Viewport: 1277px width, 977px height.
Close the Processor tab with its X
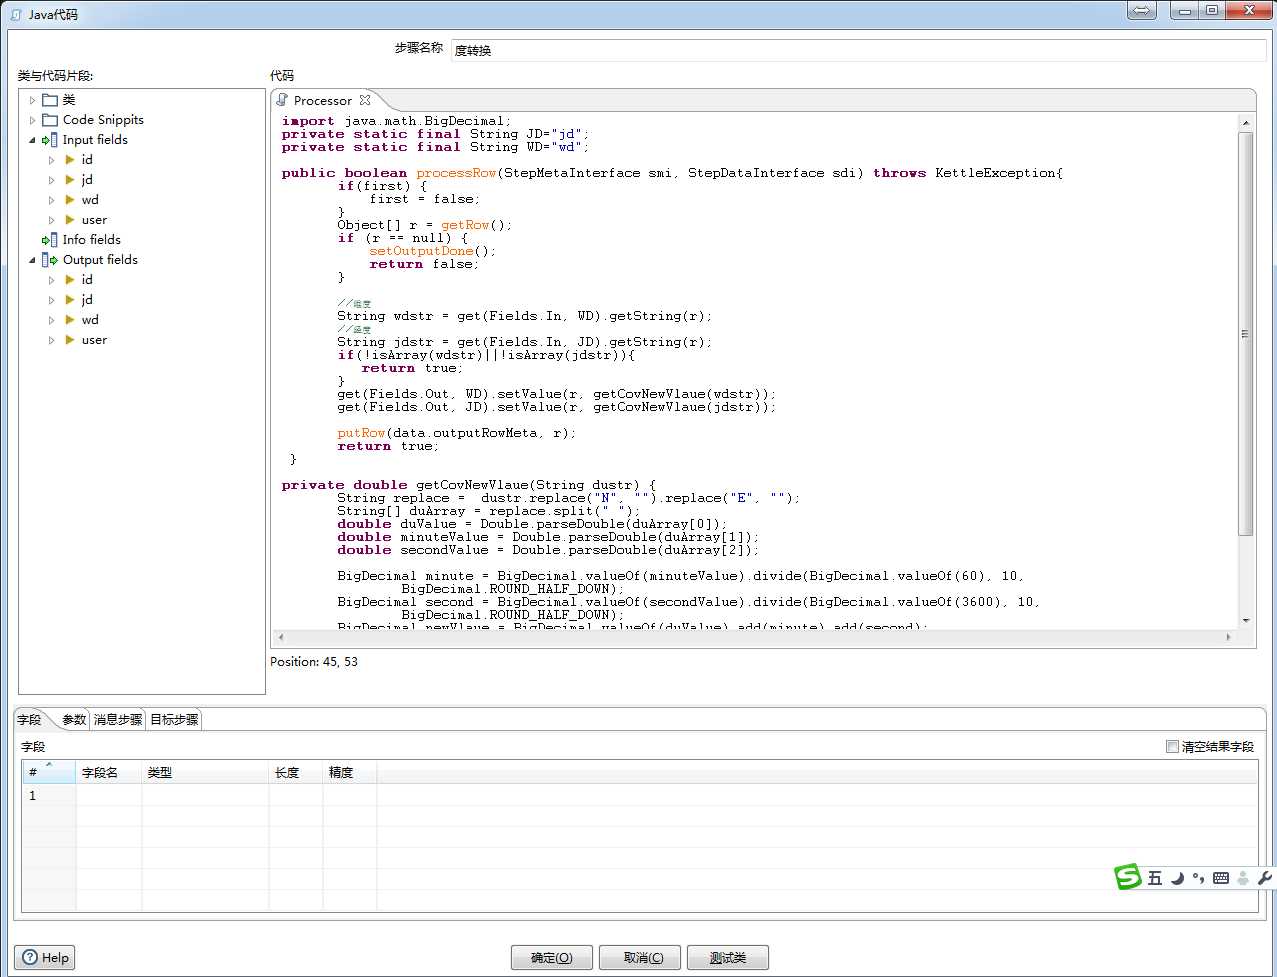(x=365, y=100)
